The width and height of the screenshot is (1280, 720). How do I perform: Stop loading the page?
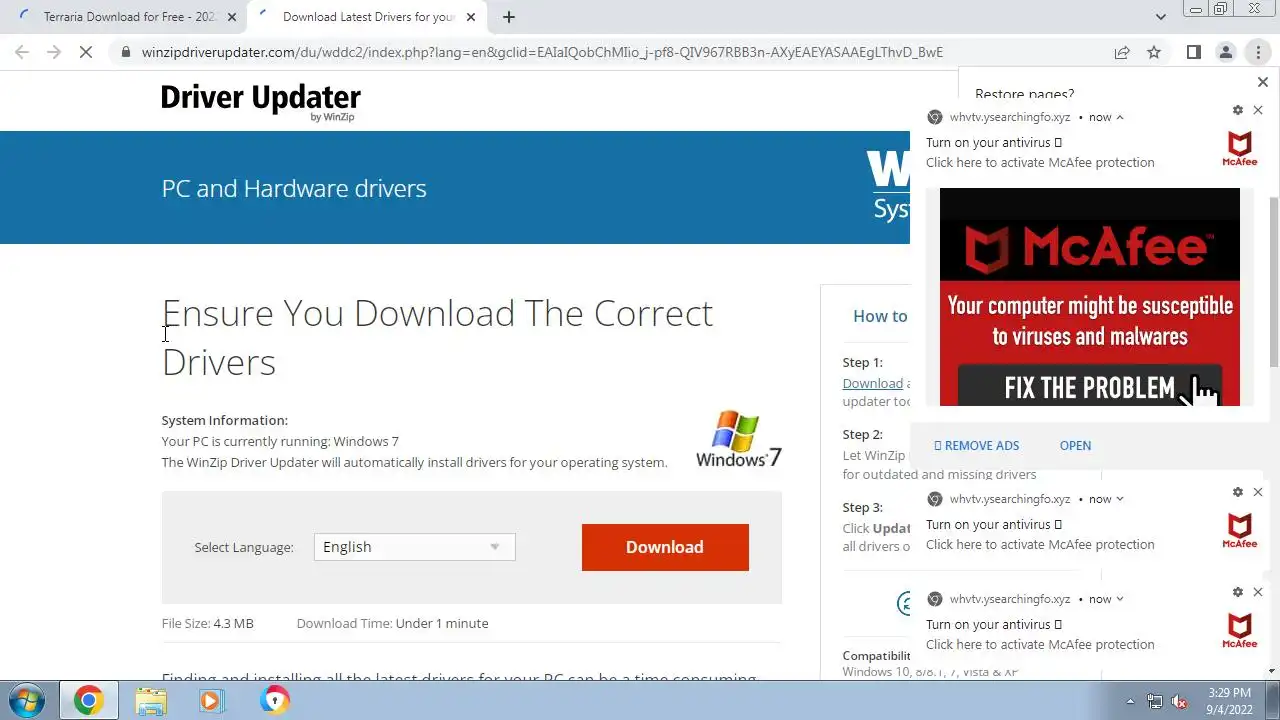click(86, 52)
